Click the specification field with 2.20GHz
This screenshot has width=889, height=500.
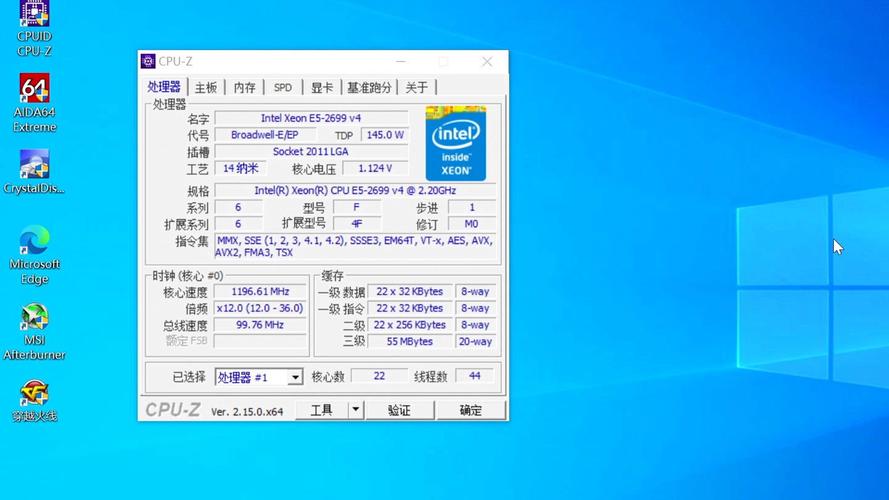tap(355, 190)
